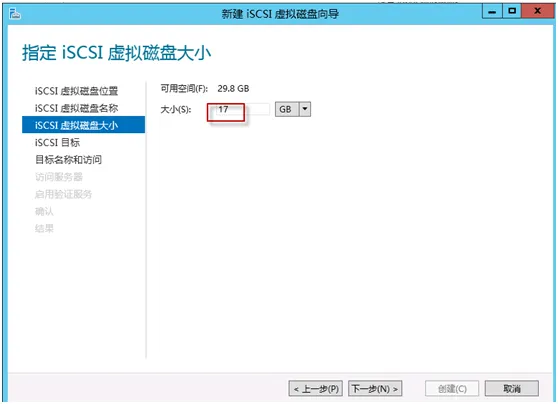Click the wizard icon in title bar

(15, 14)
